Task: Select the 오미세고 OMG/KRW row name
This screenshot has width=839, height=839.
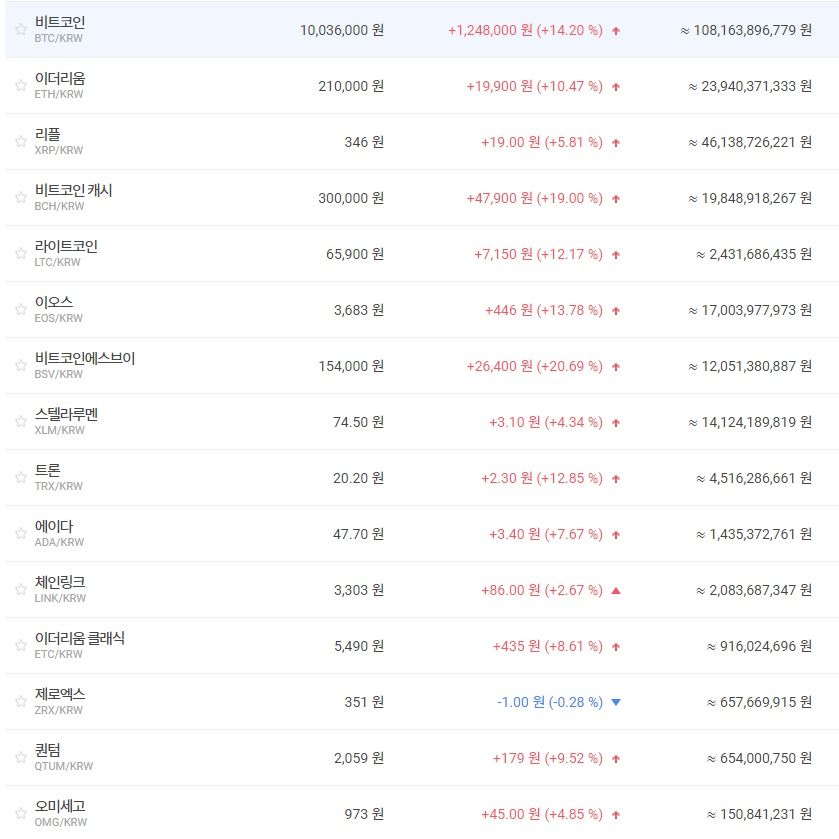Action: [x=60, y=806]
